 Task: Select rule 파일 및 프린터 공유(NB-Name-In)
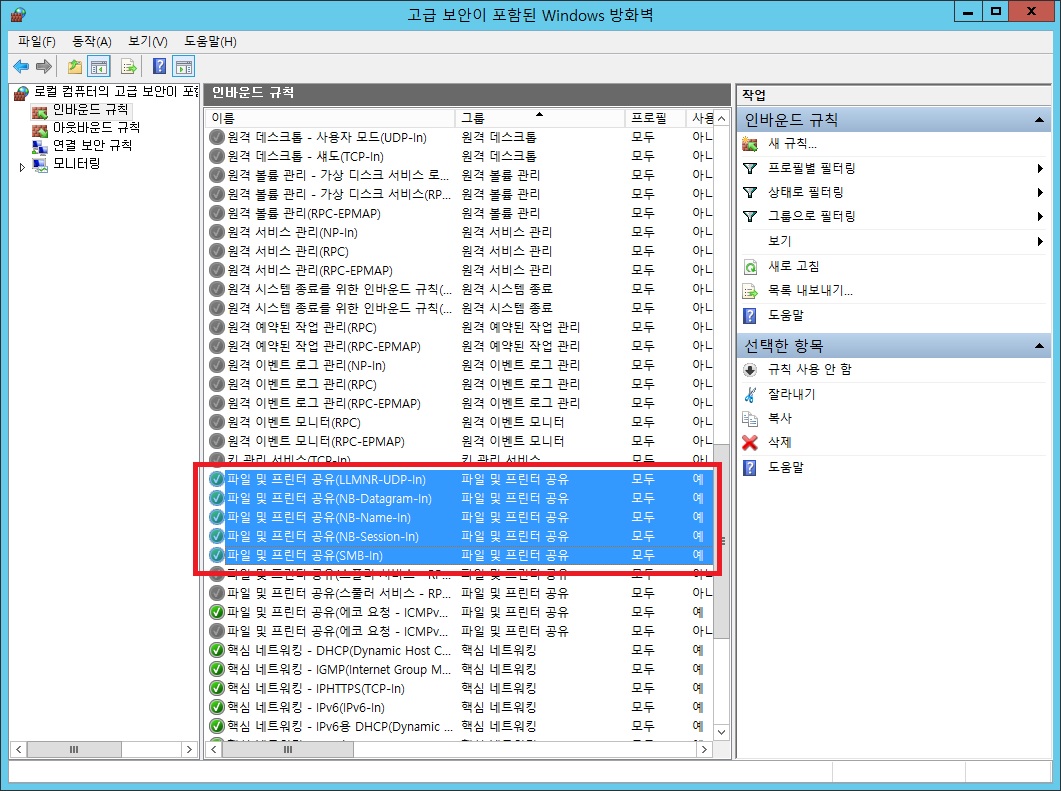coord(460,517)
